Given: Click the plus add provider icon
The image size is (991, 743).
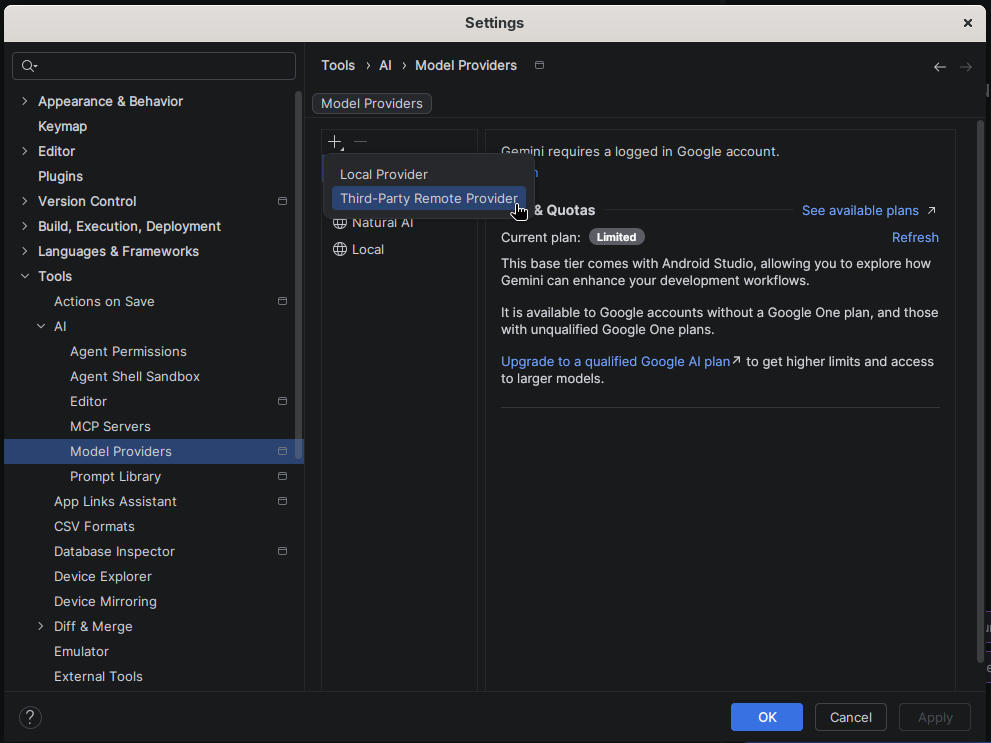Looking at the screenshot, I should [335, 142].
